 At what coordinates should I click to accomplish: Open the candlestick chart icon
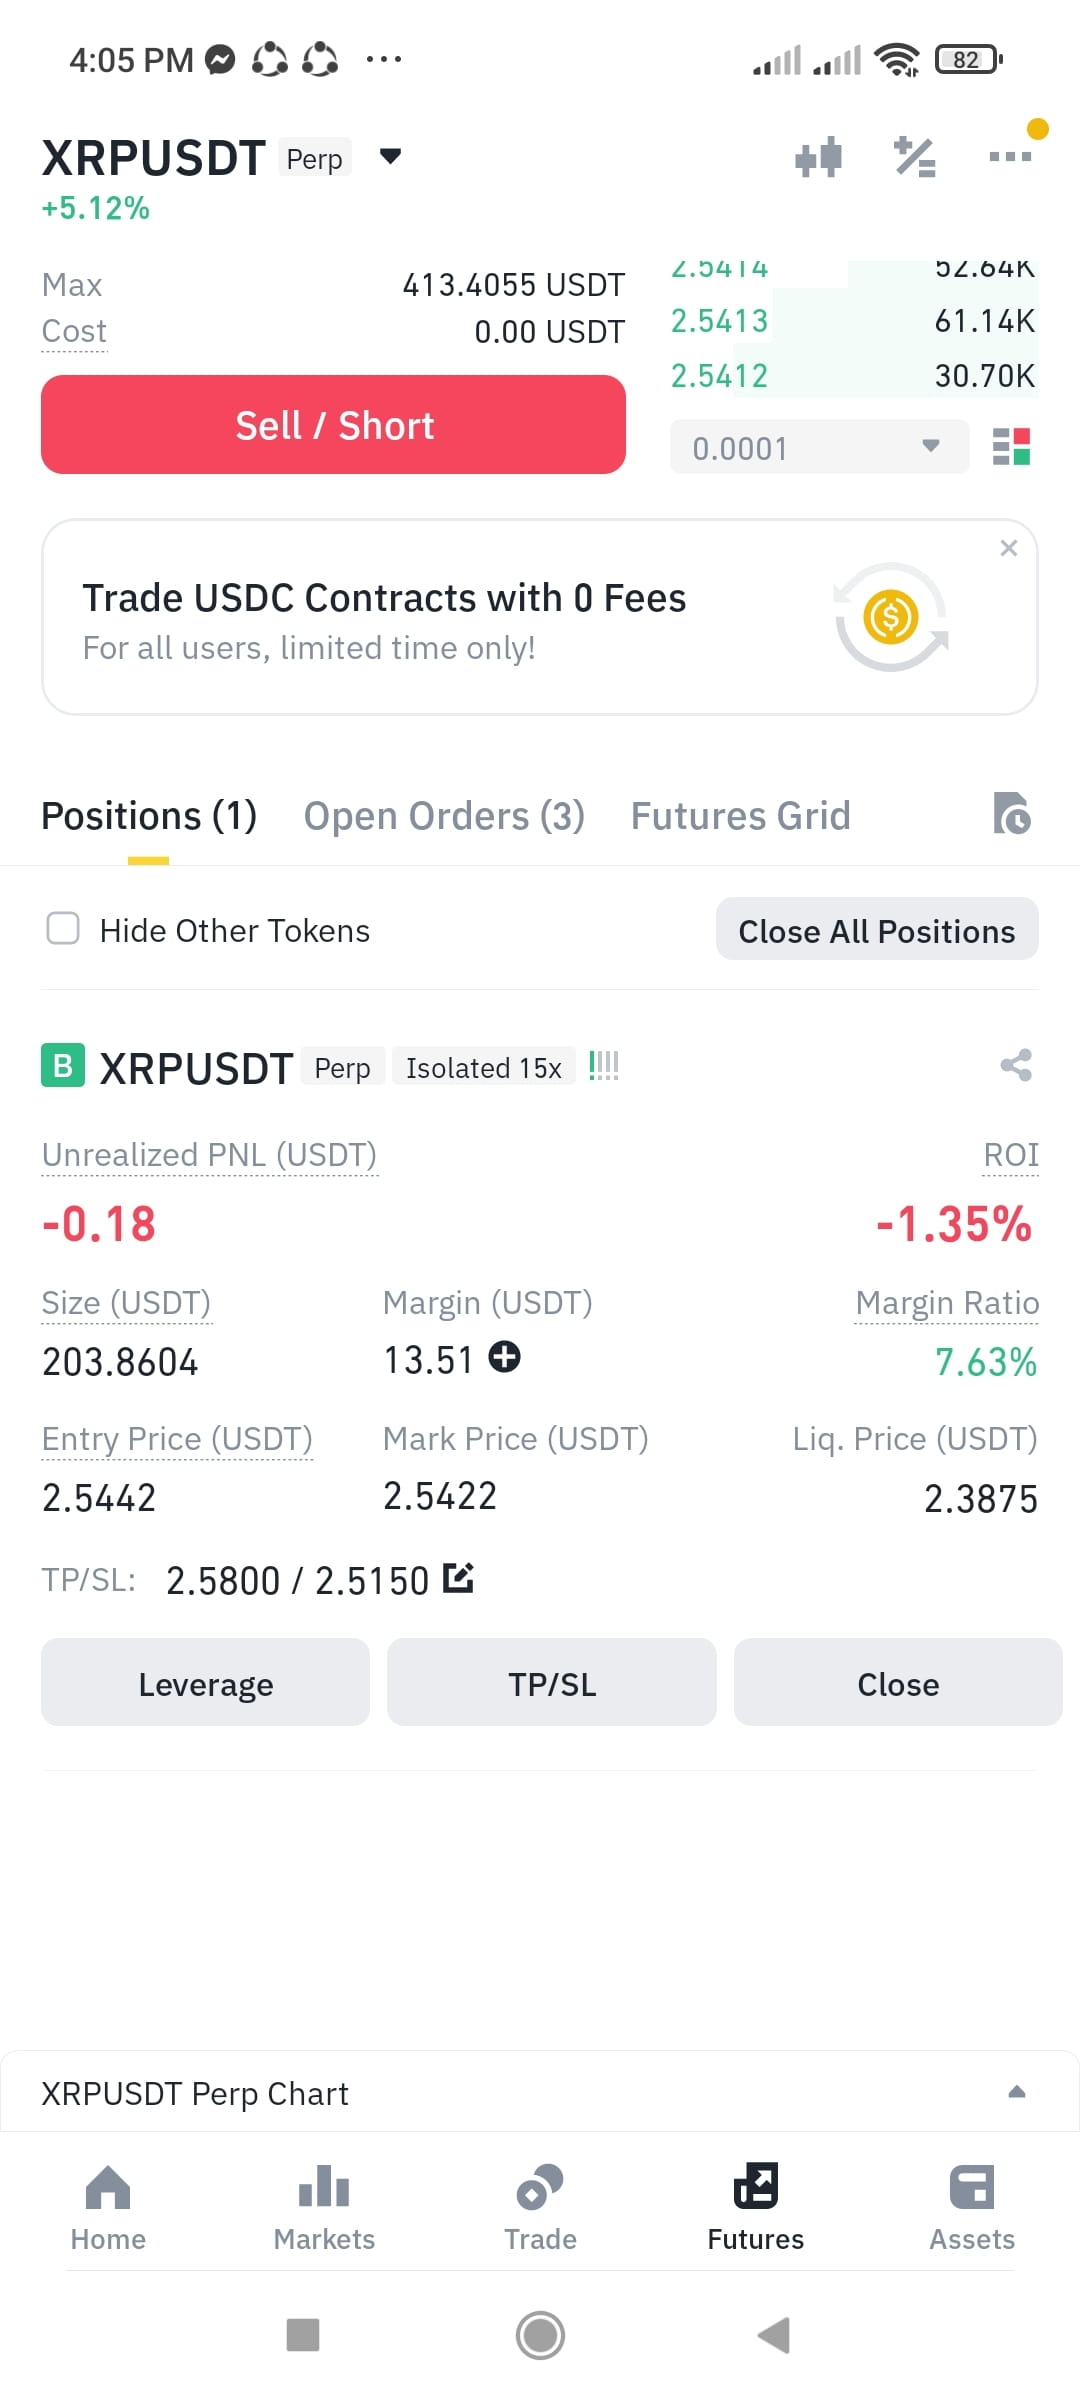(818, 157)
